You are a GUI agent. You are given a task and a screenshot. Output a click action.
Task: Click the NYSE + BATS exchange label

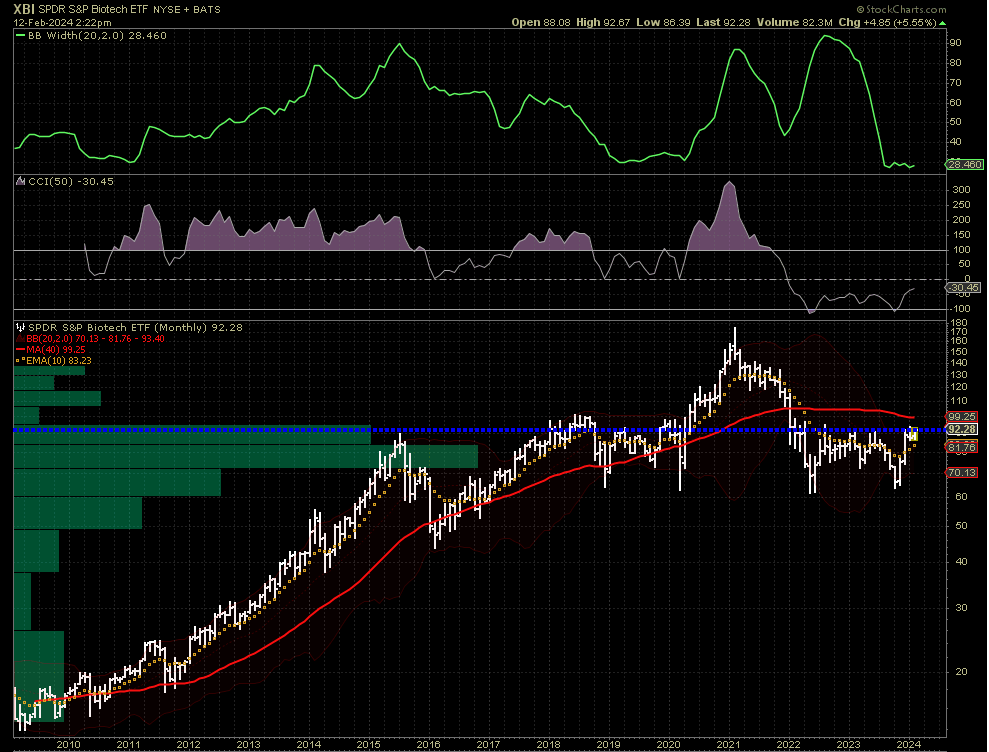(187, 10)
